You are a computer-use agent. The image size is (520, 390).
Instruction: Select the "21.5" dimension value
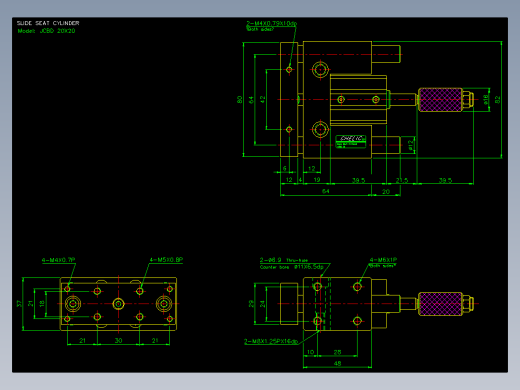pyautogui.click(x=402, y=180)
